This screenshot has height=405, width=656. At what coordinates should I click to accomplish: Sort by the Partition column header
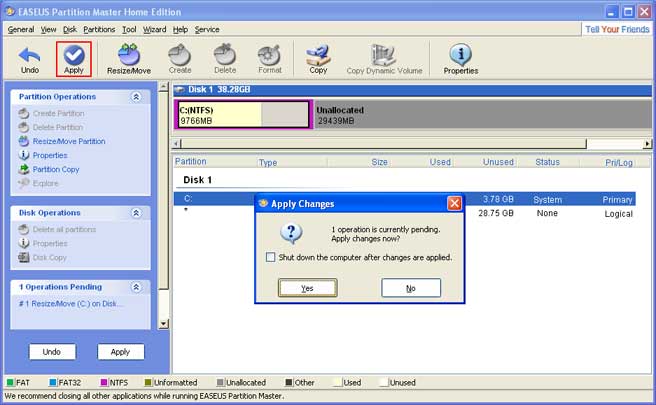190,161
